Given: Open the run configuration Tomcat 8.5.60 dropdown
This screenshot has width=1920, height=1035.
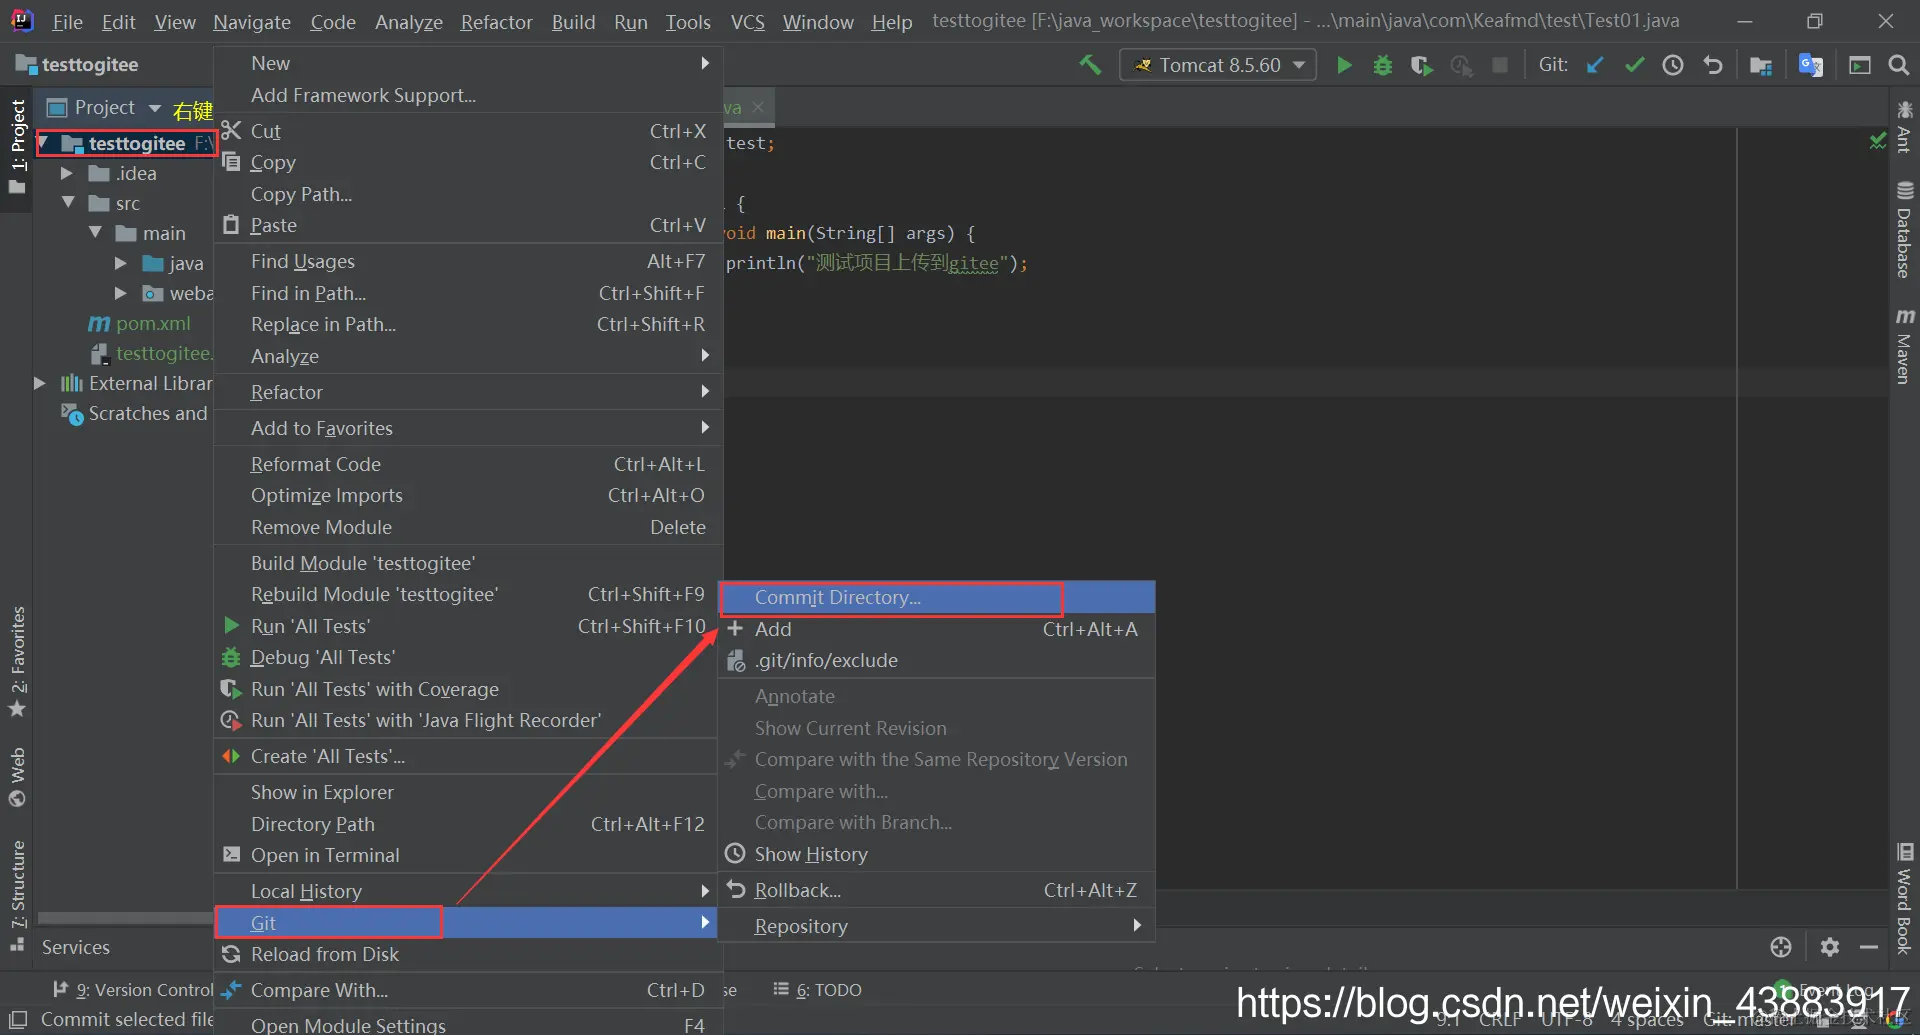Looking at the screenshot, I should [x=1217, y=65].
